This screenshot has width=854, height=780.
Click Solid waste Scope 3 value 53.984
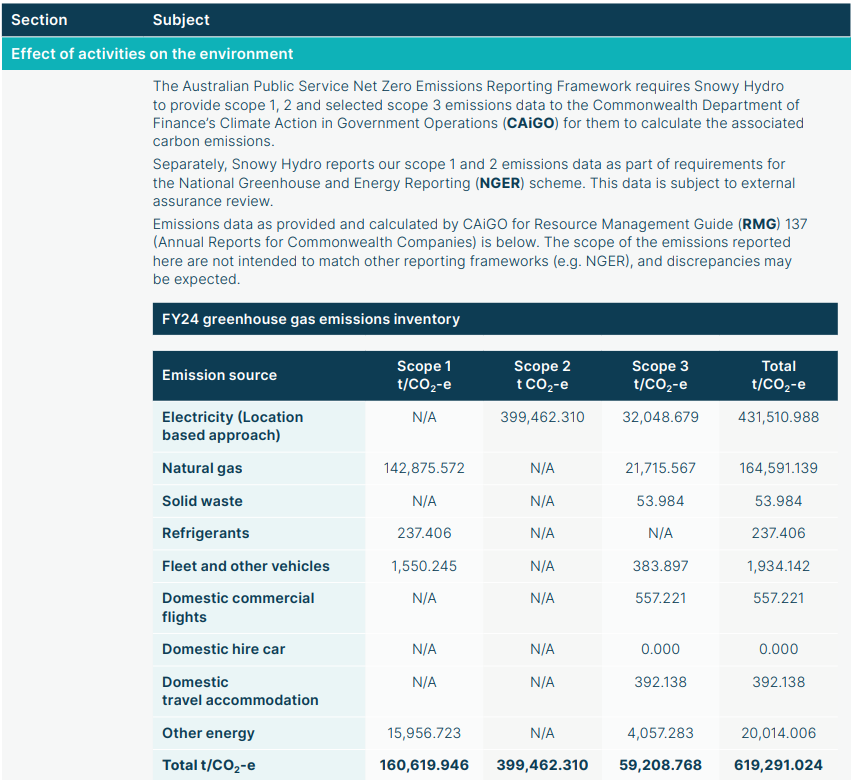click(x=661, y=501)
